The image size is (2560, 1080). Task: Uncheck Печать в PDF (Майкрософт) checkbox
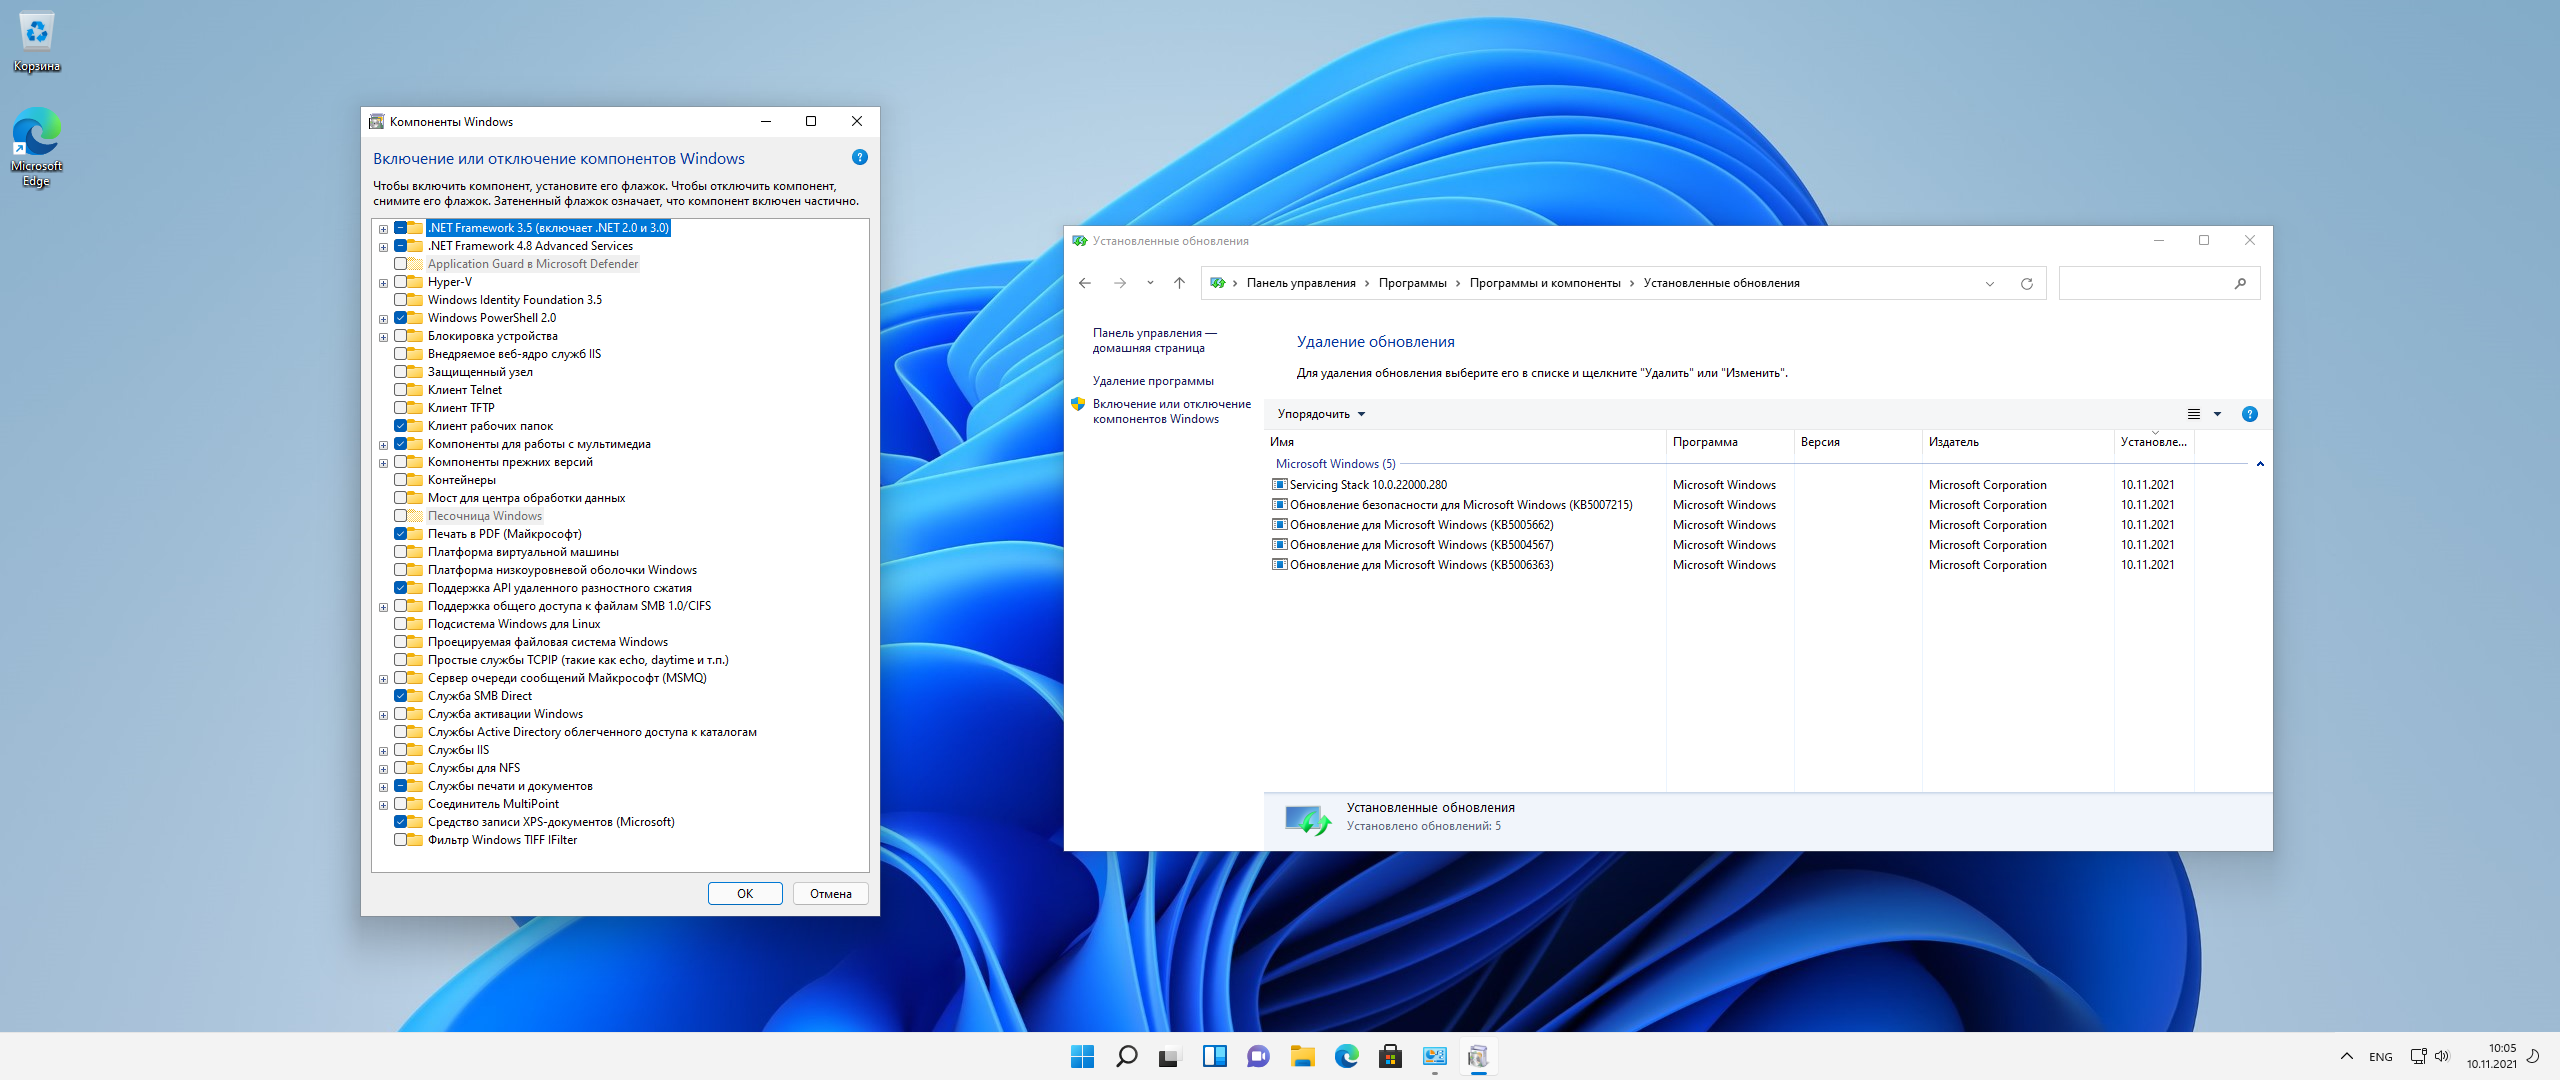[x=400, y=534]
